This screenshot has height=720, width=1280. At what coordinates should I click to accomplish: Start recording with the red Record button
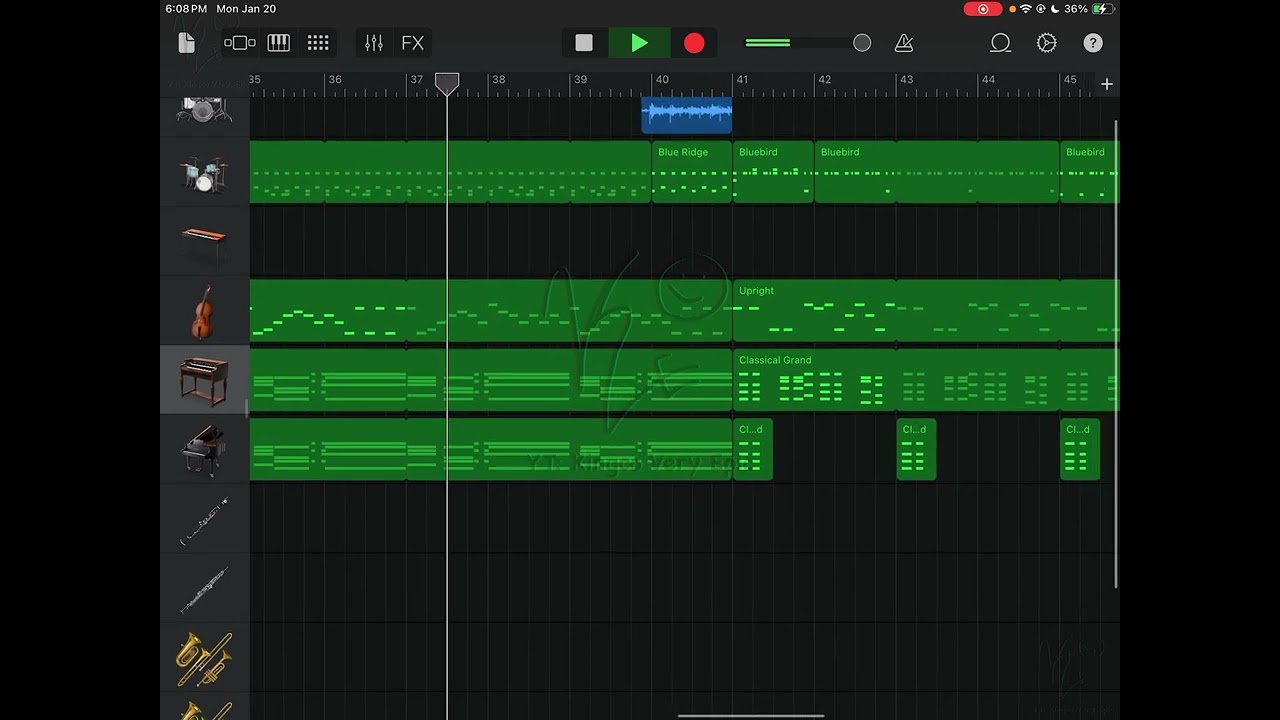pos(694,43)
